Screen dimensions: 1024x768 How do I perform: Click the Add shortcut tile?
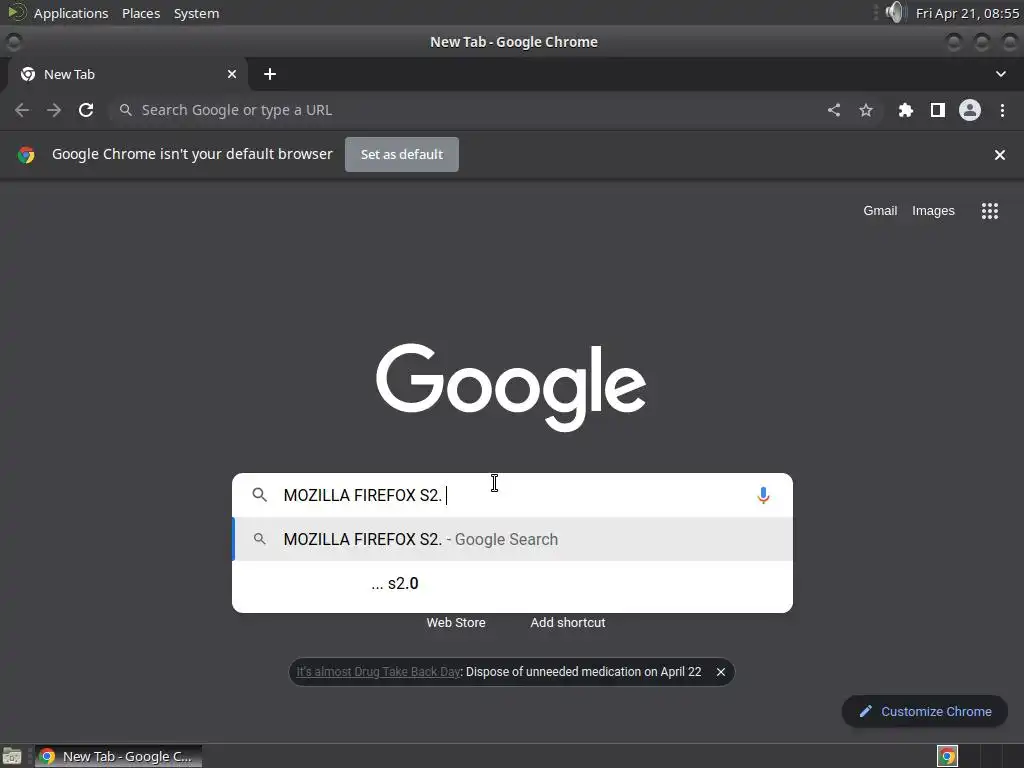(568, 623)
